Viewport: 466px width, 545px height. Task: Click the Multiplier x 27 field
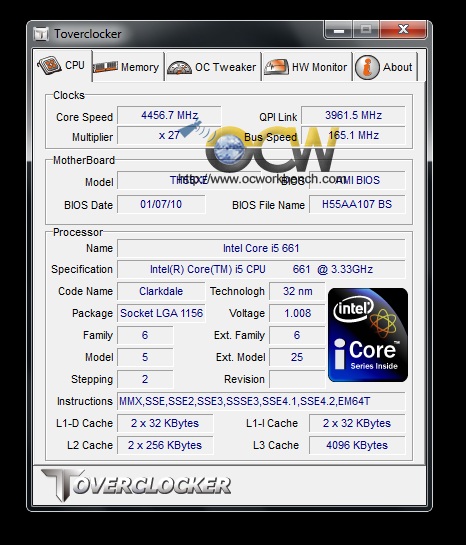169,135
